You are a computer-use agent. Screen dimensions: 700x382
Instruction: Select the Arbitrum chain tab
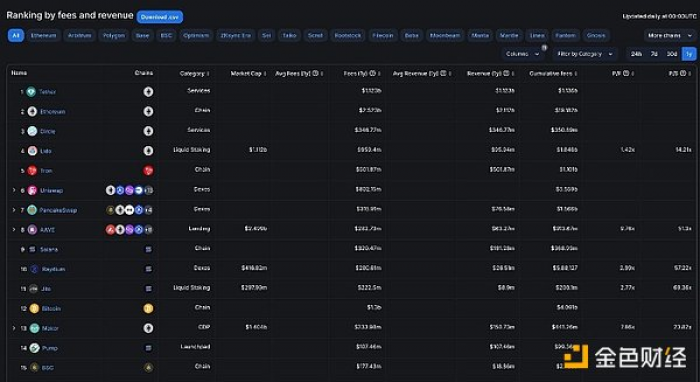[x=79, y=35]
